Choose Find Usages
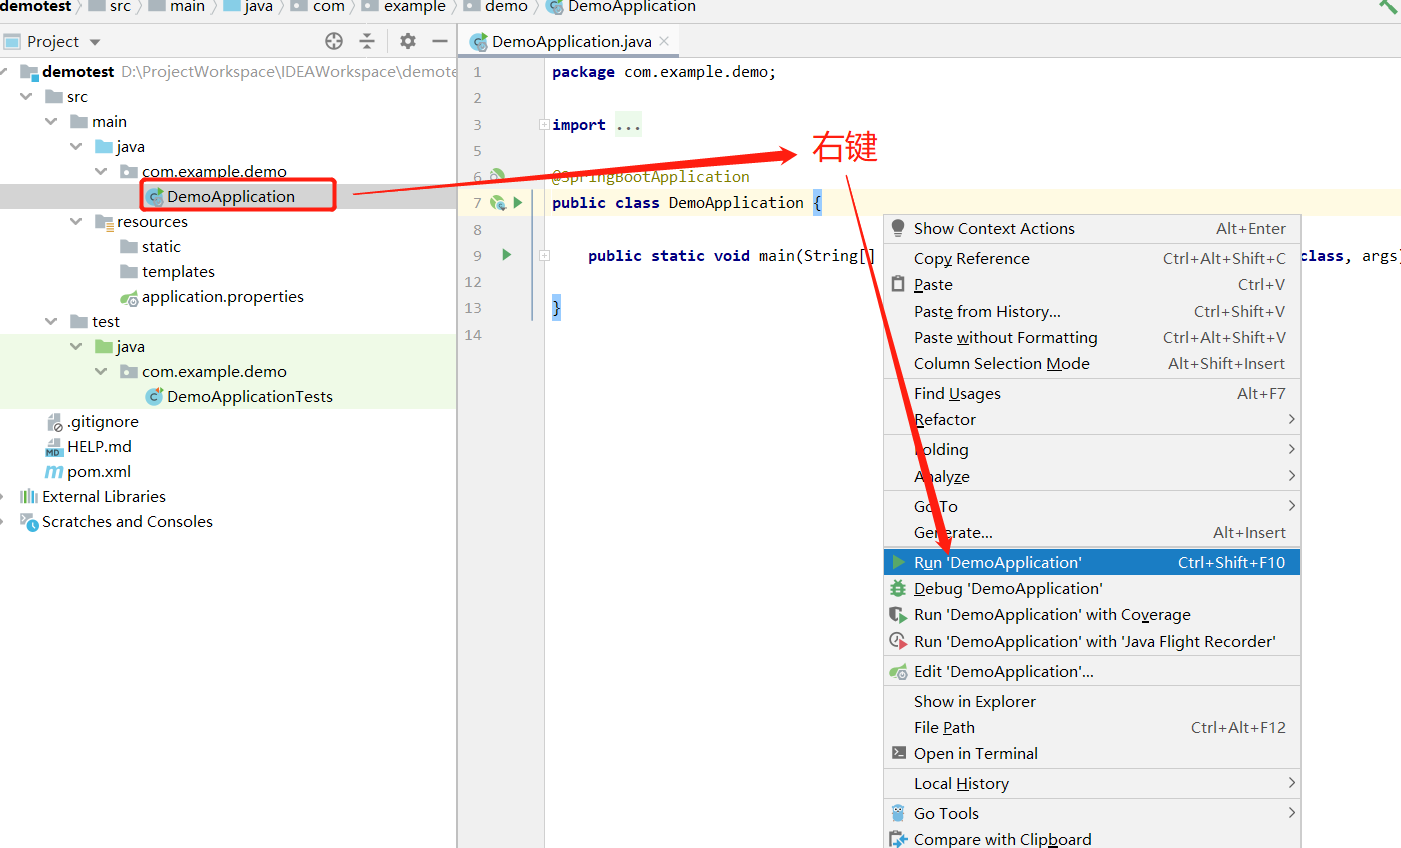 pos(1092,393)
